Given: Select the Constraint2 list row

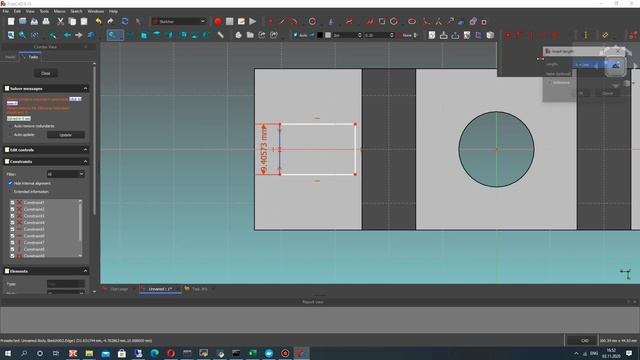Looking at the screenshot, I should [45, 209].
